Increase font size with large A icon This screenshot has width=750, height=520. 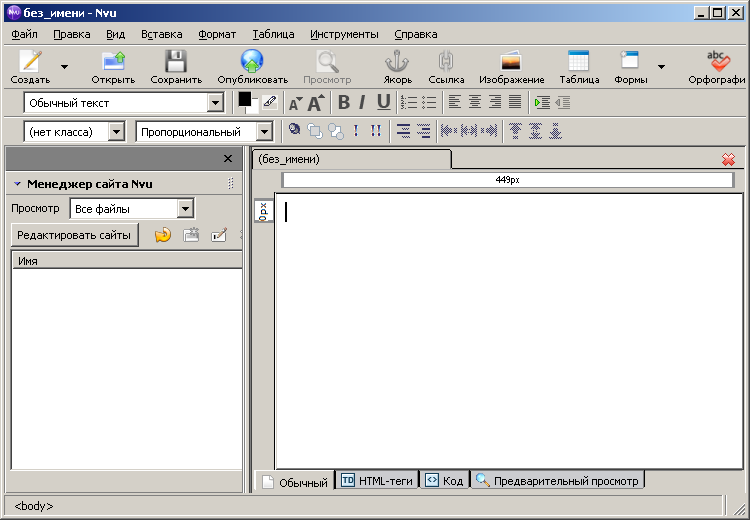click(x=316, y=102)
